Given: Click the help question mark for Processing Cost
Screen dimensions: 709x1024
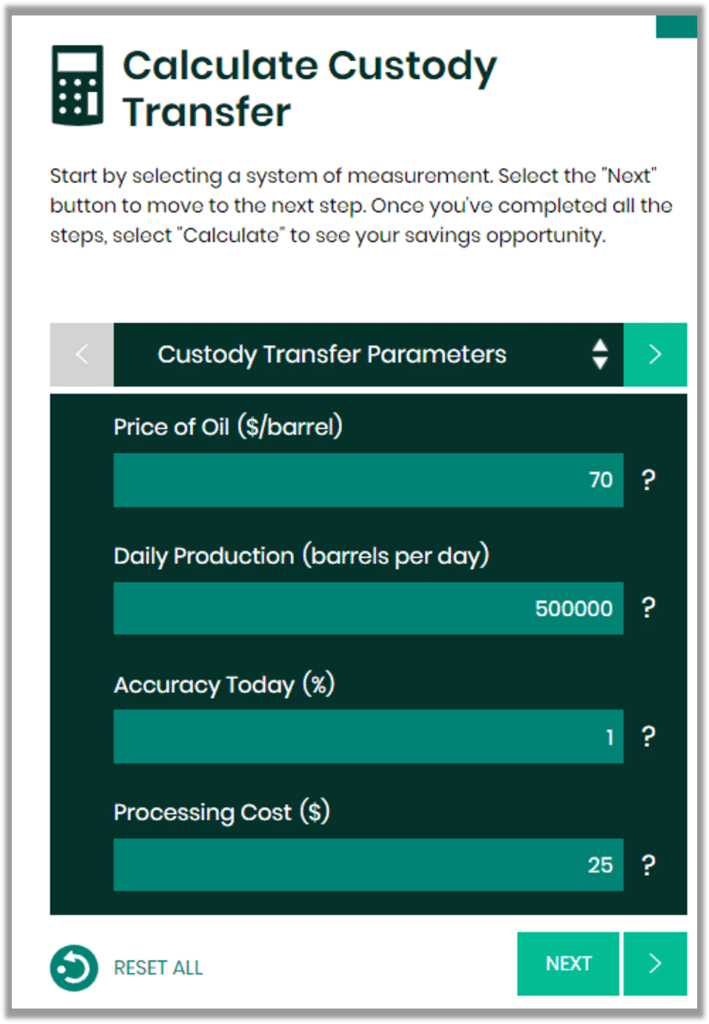Looking at the screenshot, I should point(648,865).
